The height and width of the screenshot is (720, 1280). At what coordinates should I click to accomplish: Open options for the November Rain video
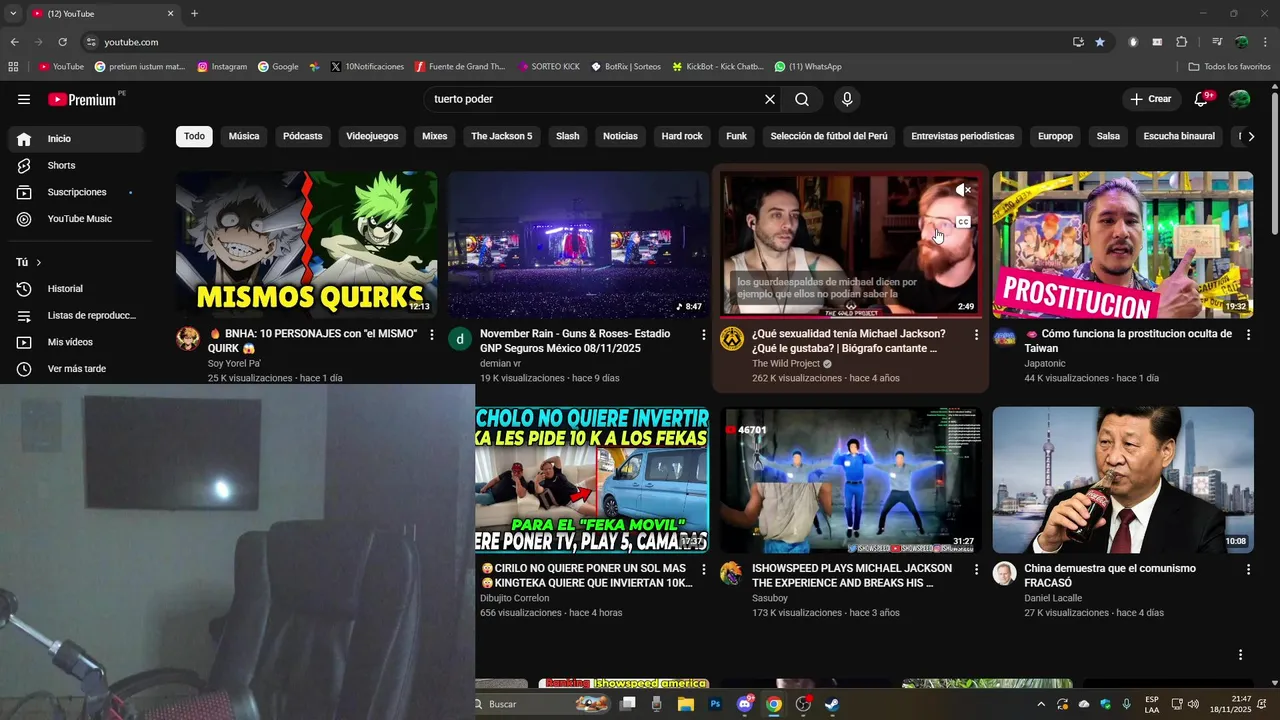704,335
